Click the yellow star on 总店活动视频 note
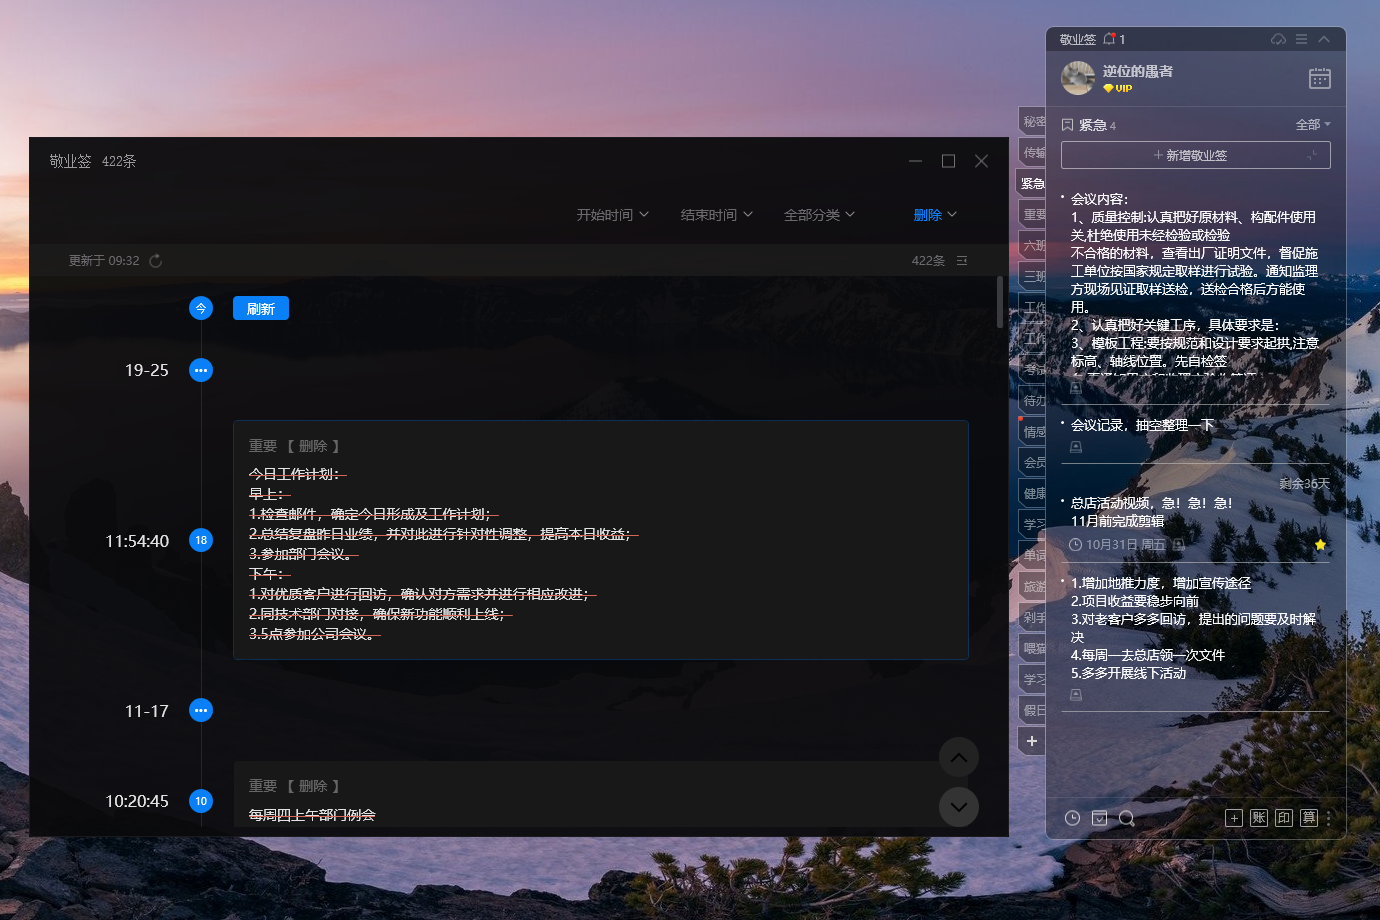The width and height of the screenshot is (1380, 920). pos(1320,545)
